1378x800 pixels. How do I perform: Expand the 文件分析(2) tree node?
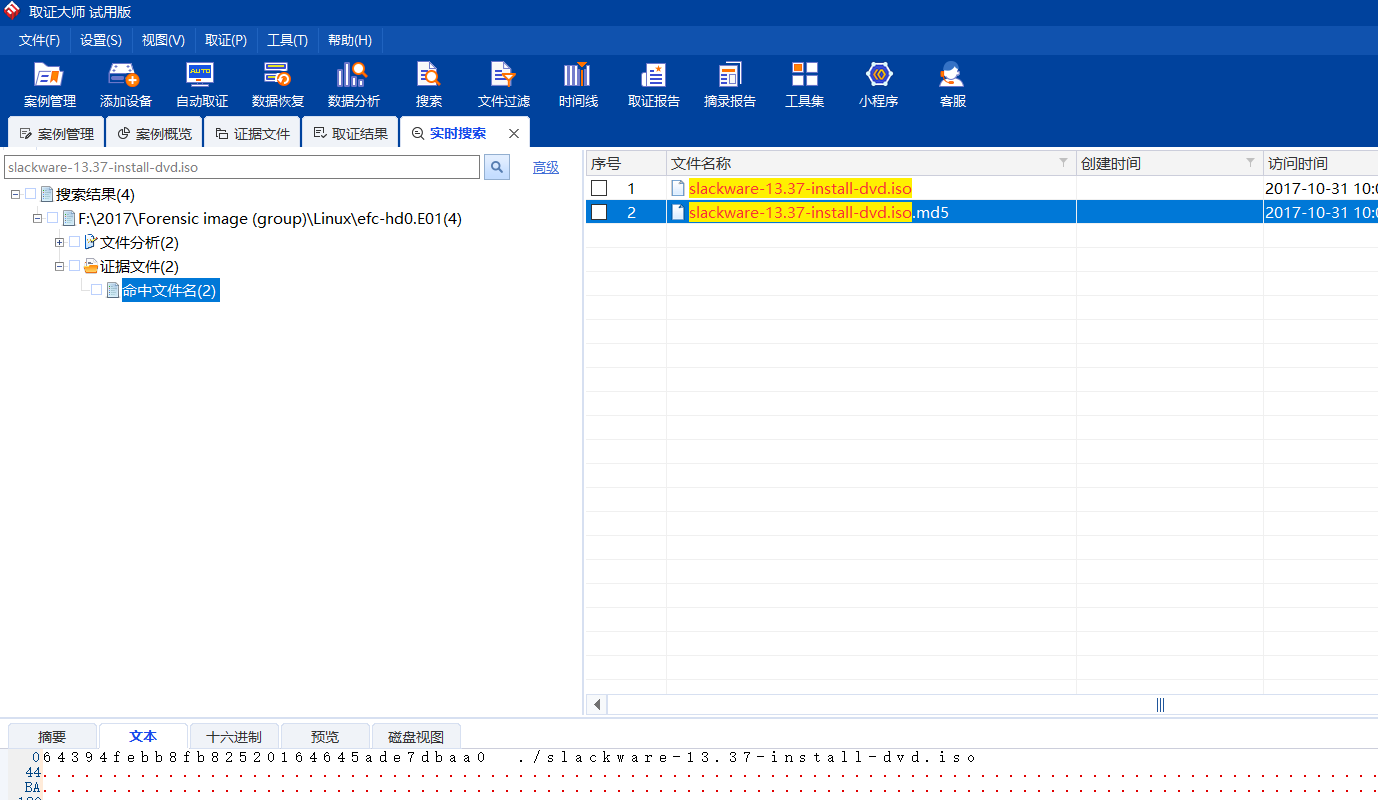click(x=59, y=242)
